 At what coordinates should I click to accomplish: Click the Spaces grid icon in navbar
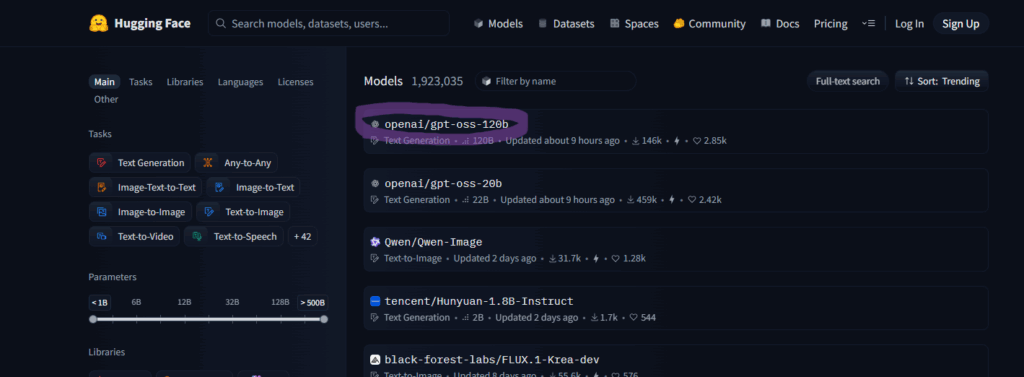(615, 24)
